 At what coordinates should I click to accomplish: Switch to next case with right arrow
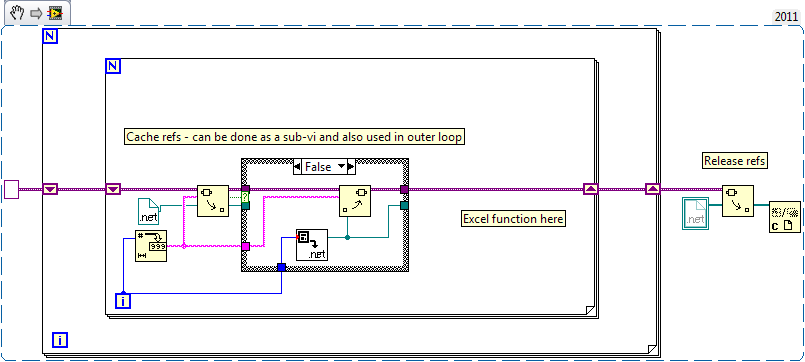coord(352,167)
